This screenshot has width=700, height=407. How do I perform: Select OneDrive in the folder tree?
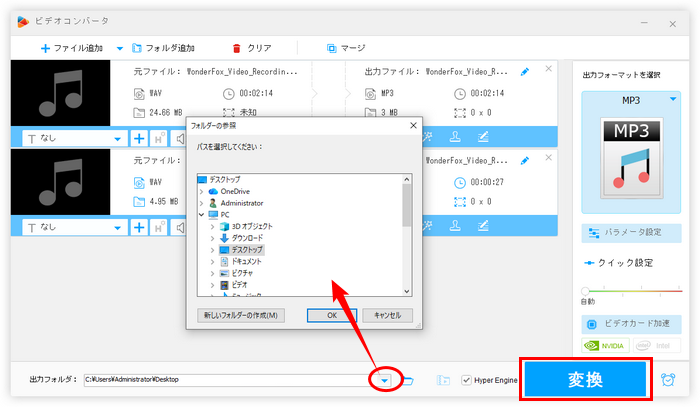(235, 191)
